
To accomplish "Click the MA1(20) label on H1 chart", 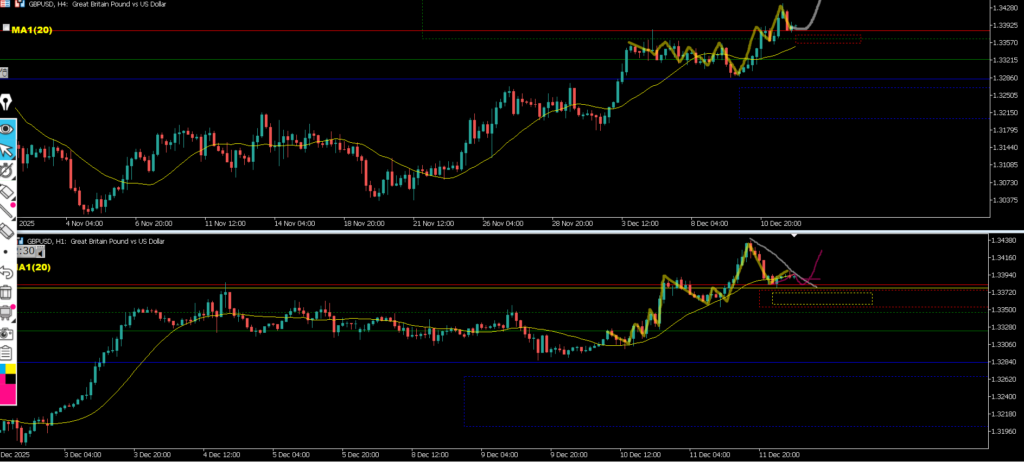I will coord(32,267).
